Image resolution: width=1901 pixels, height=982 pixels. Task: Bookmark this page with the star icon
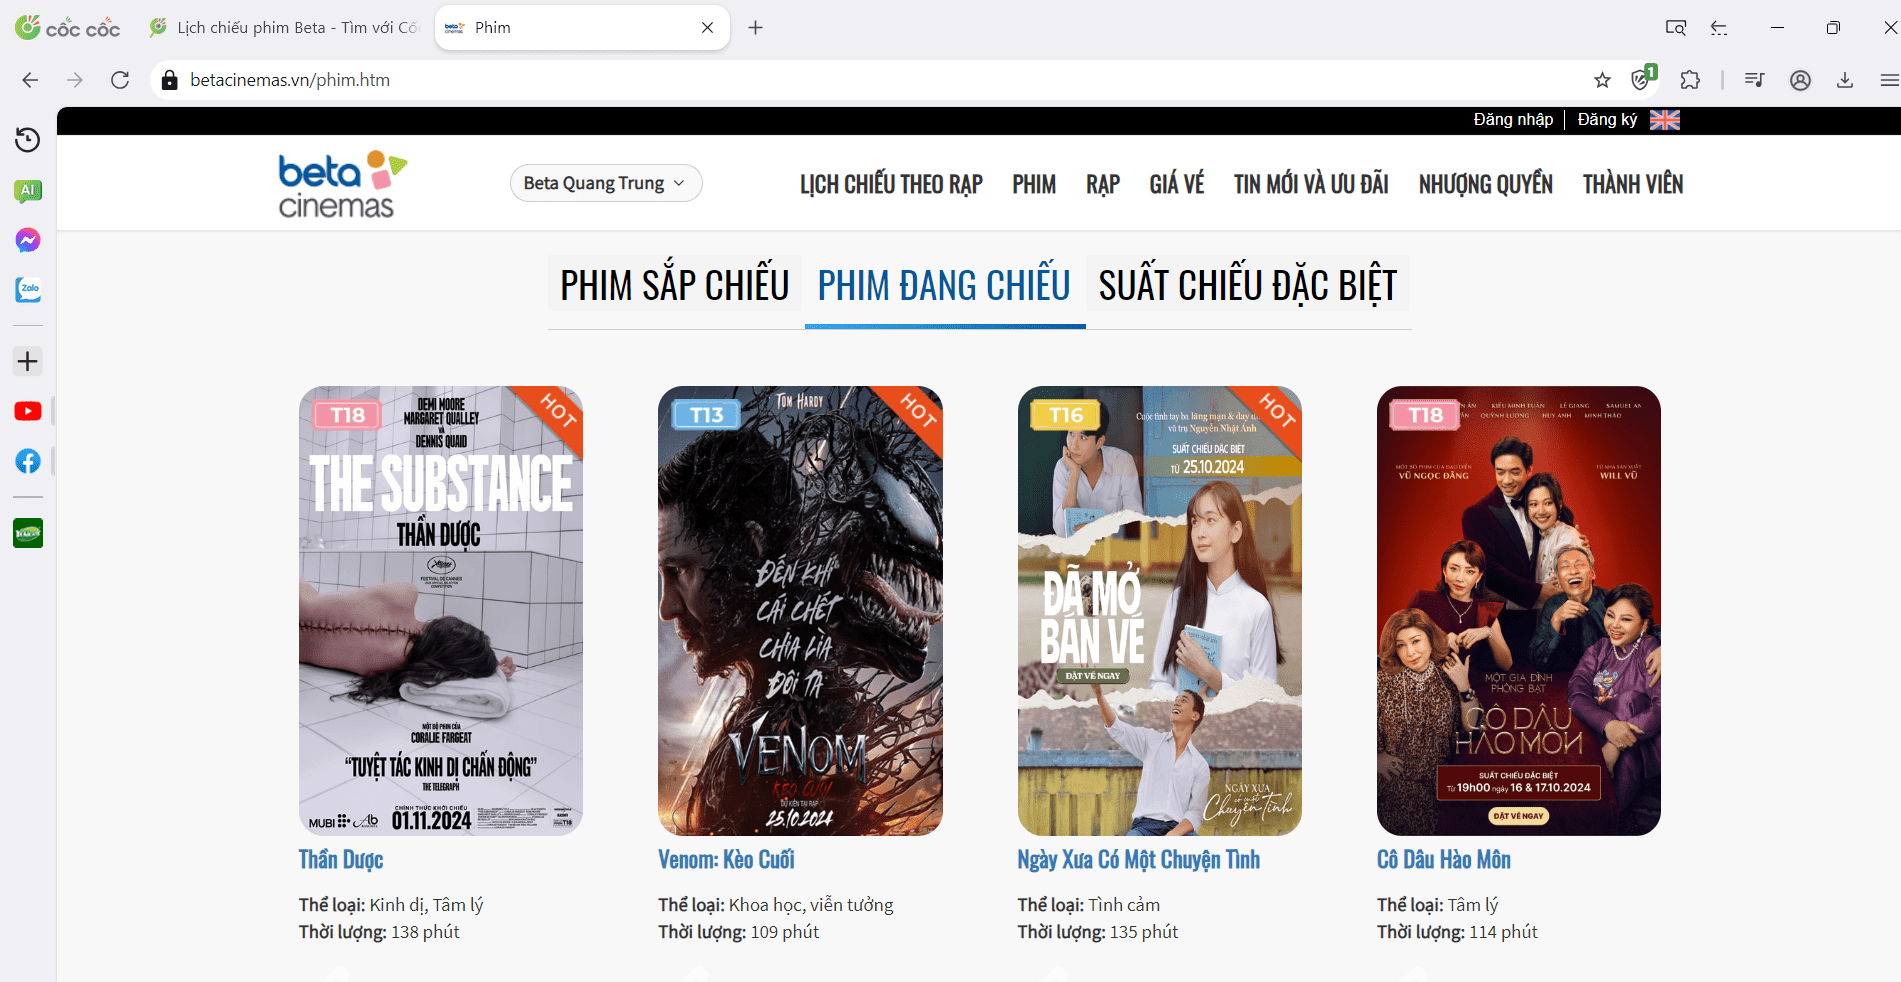coord(1602,80)
